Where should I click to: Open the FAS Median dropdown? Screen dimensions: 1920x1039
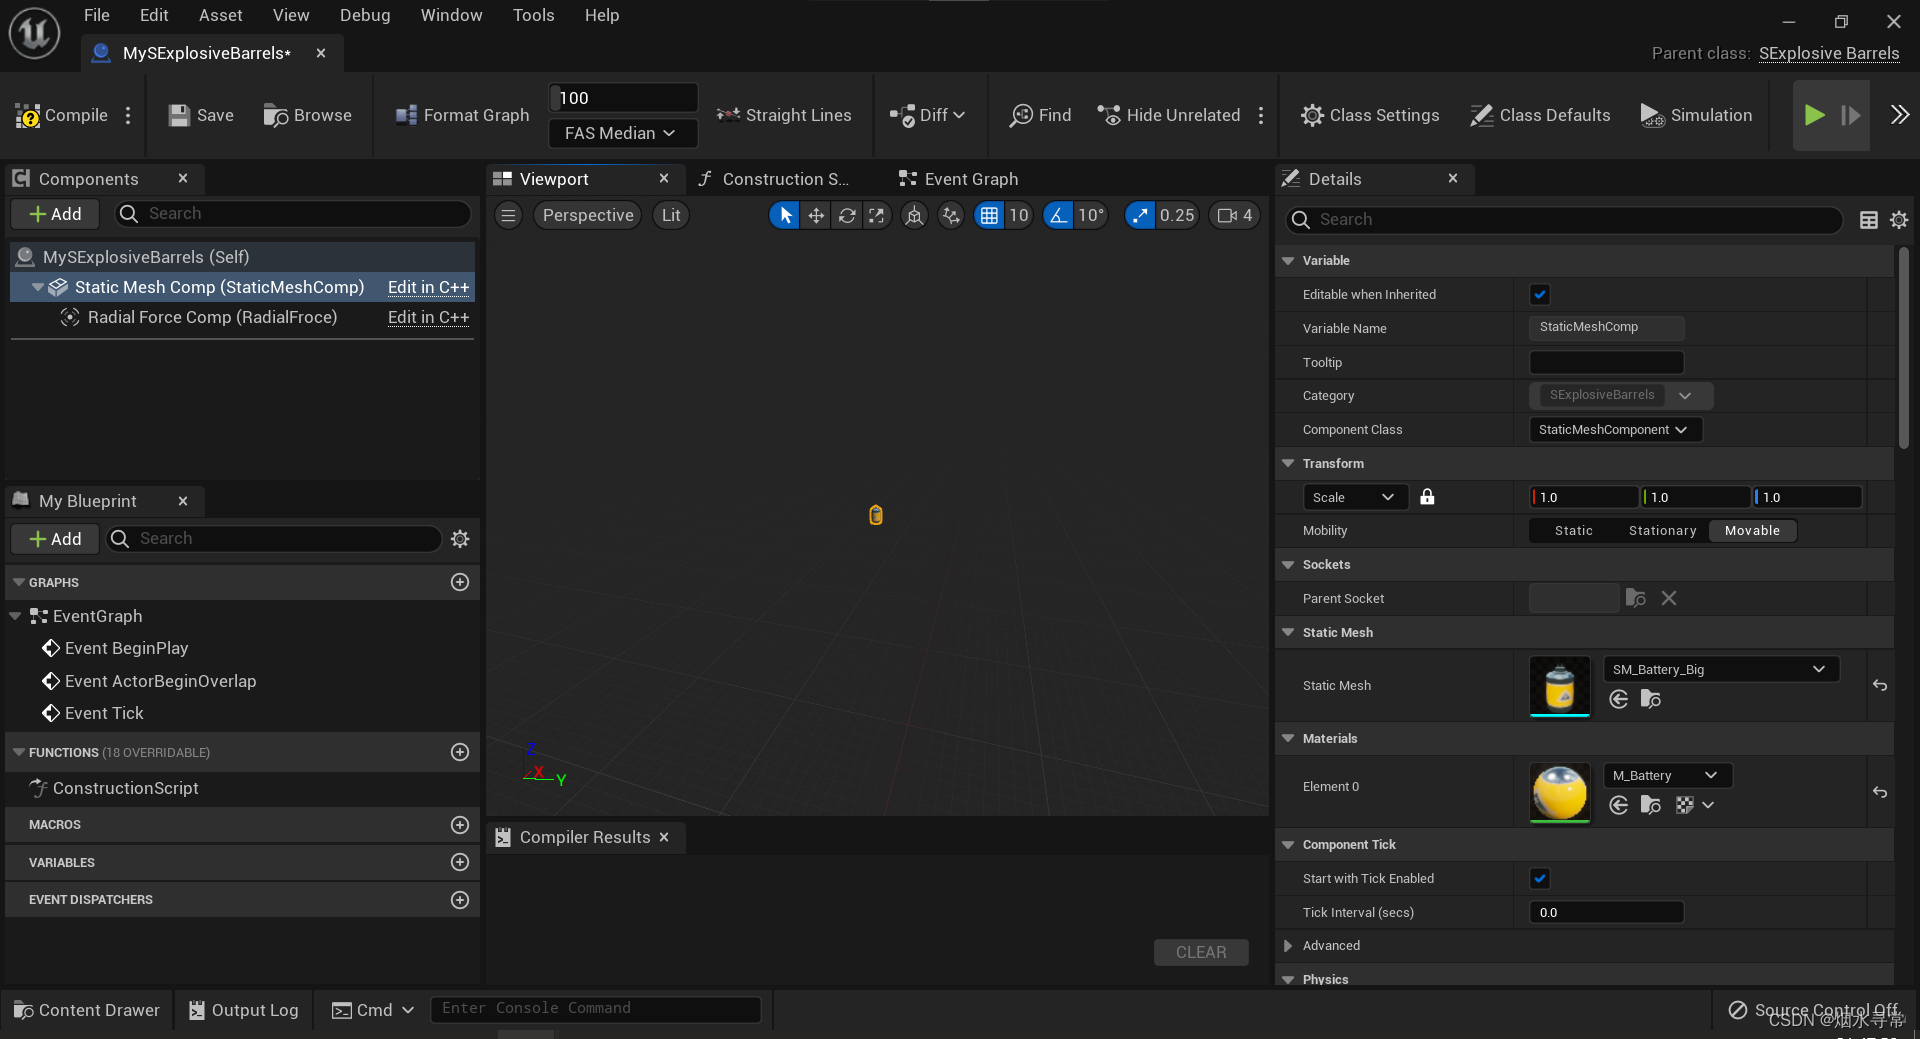click(622, 133)
